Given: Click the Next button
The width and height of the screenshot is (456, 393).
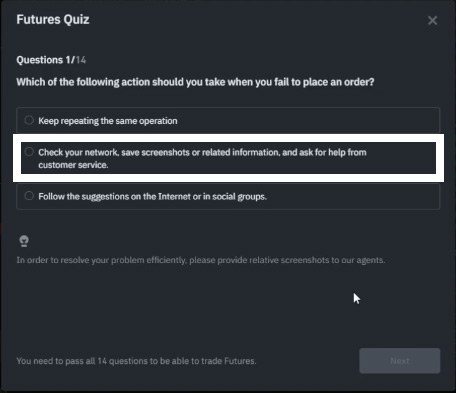Looking at the screenshot, I should tap(400, 361).
